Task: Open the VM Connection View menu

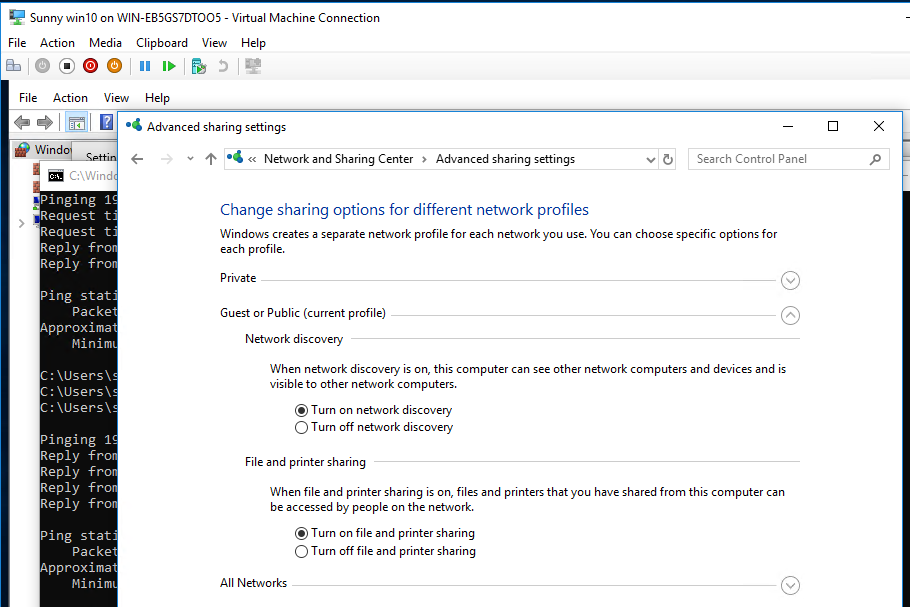Action: [x=214, y=43]
